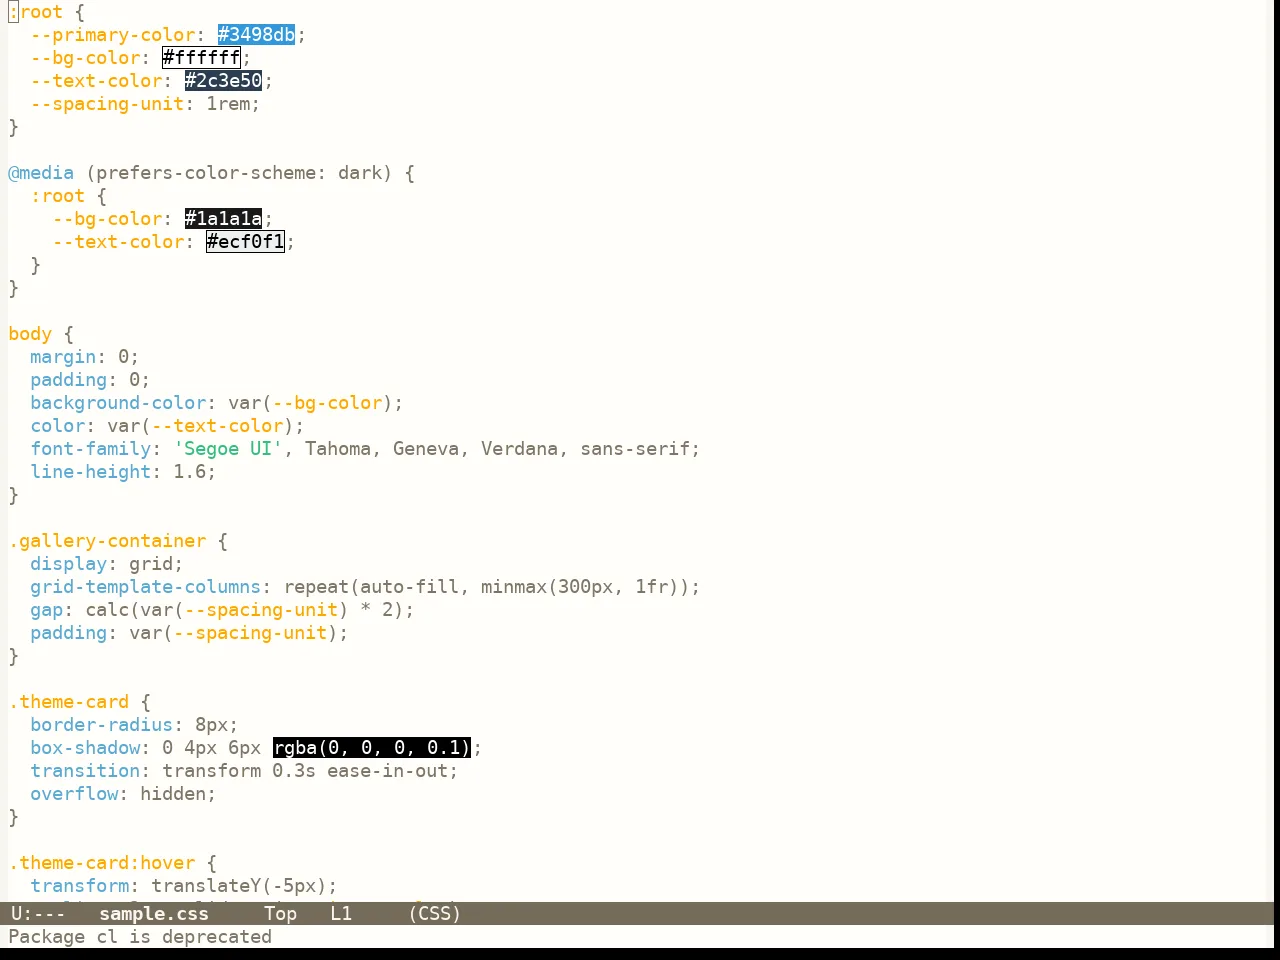
Task: Click the 'Package cl is deprecated' message
Action: [x=140, y=937]
